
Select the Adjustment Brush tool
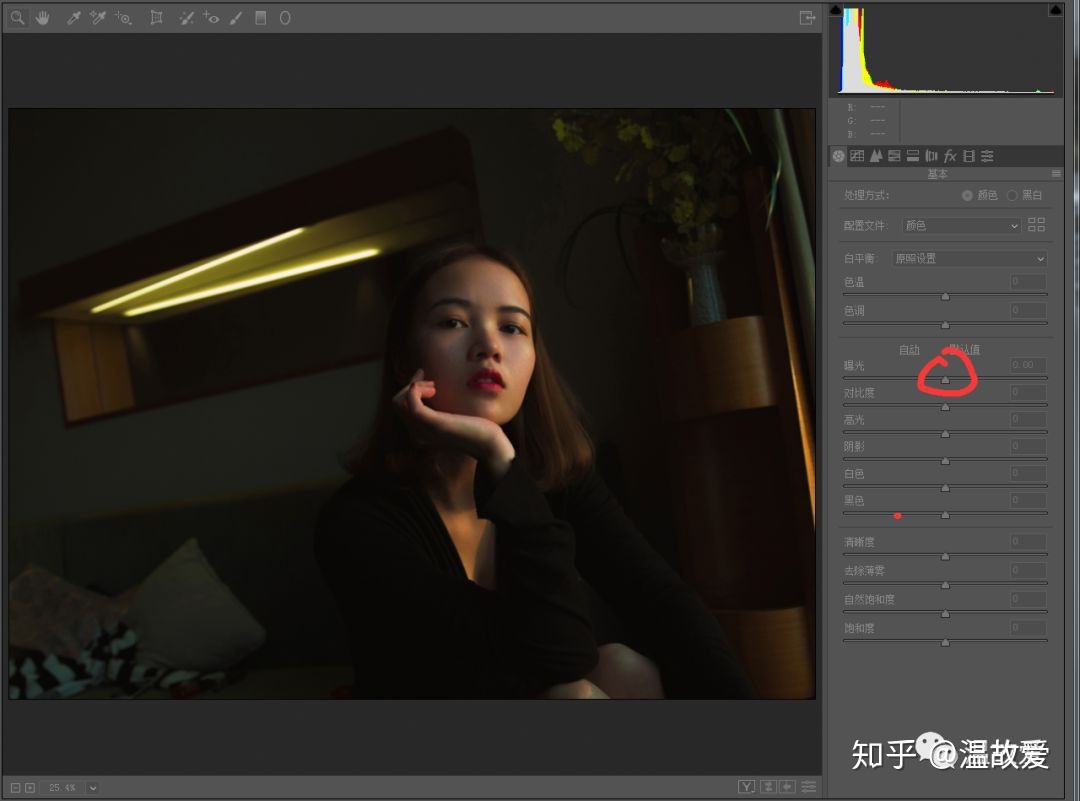coord(236,18)
